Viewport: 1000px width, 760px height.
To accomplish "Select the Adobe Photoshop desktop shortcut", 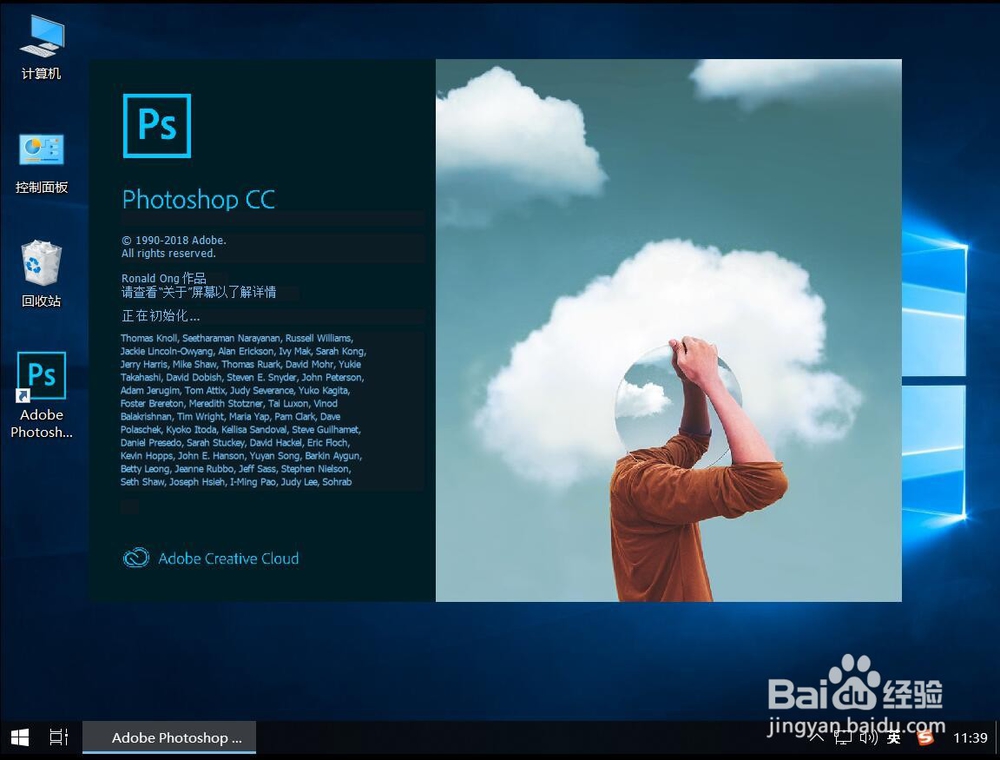I will point(41,395).
